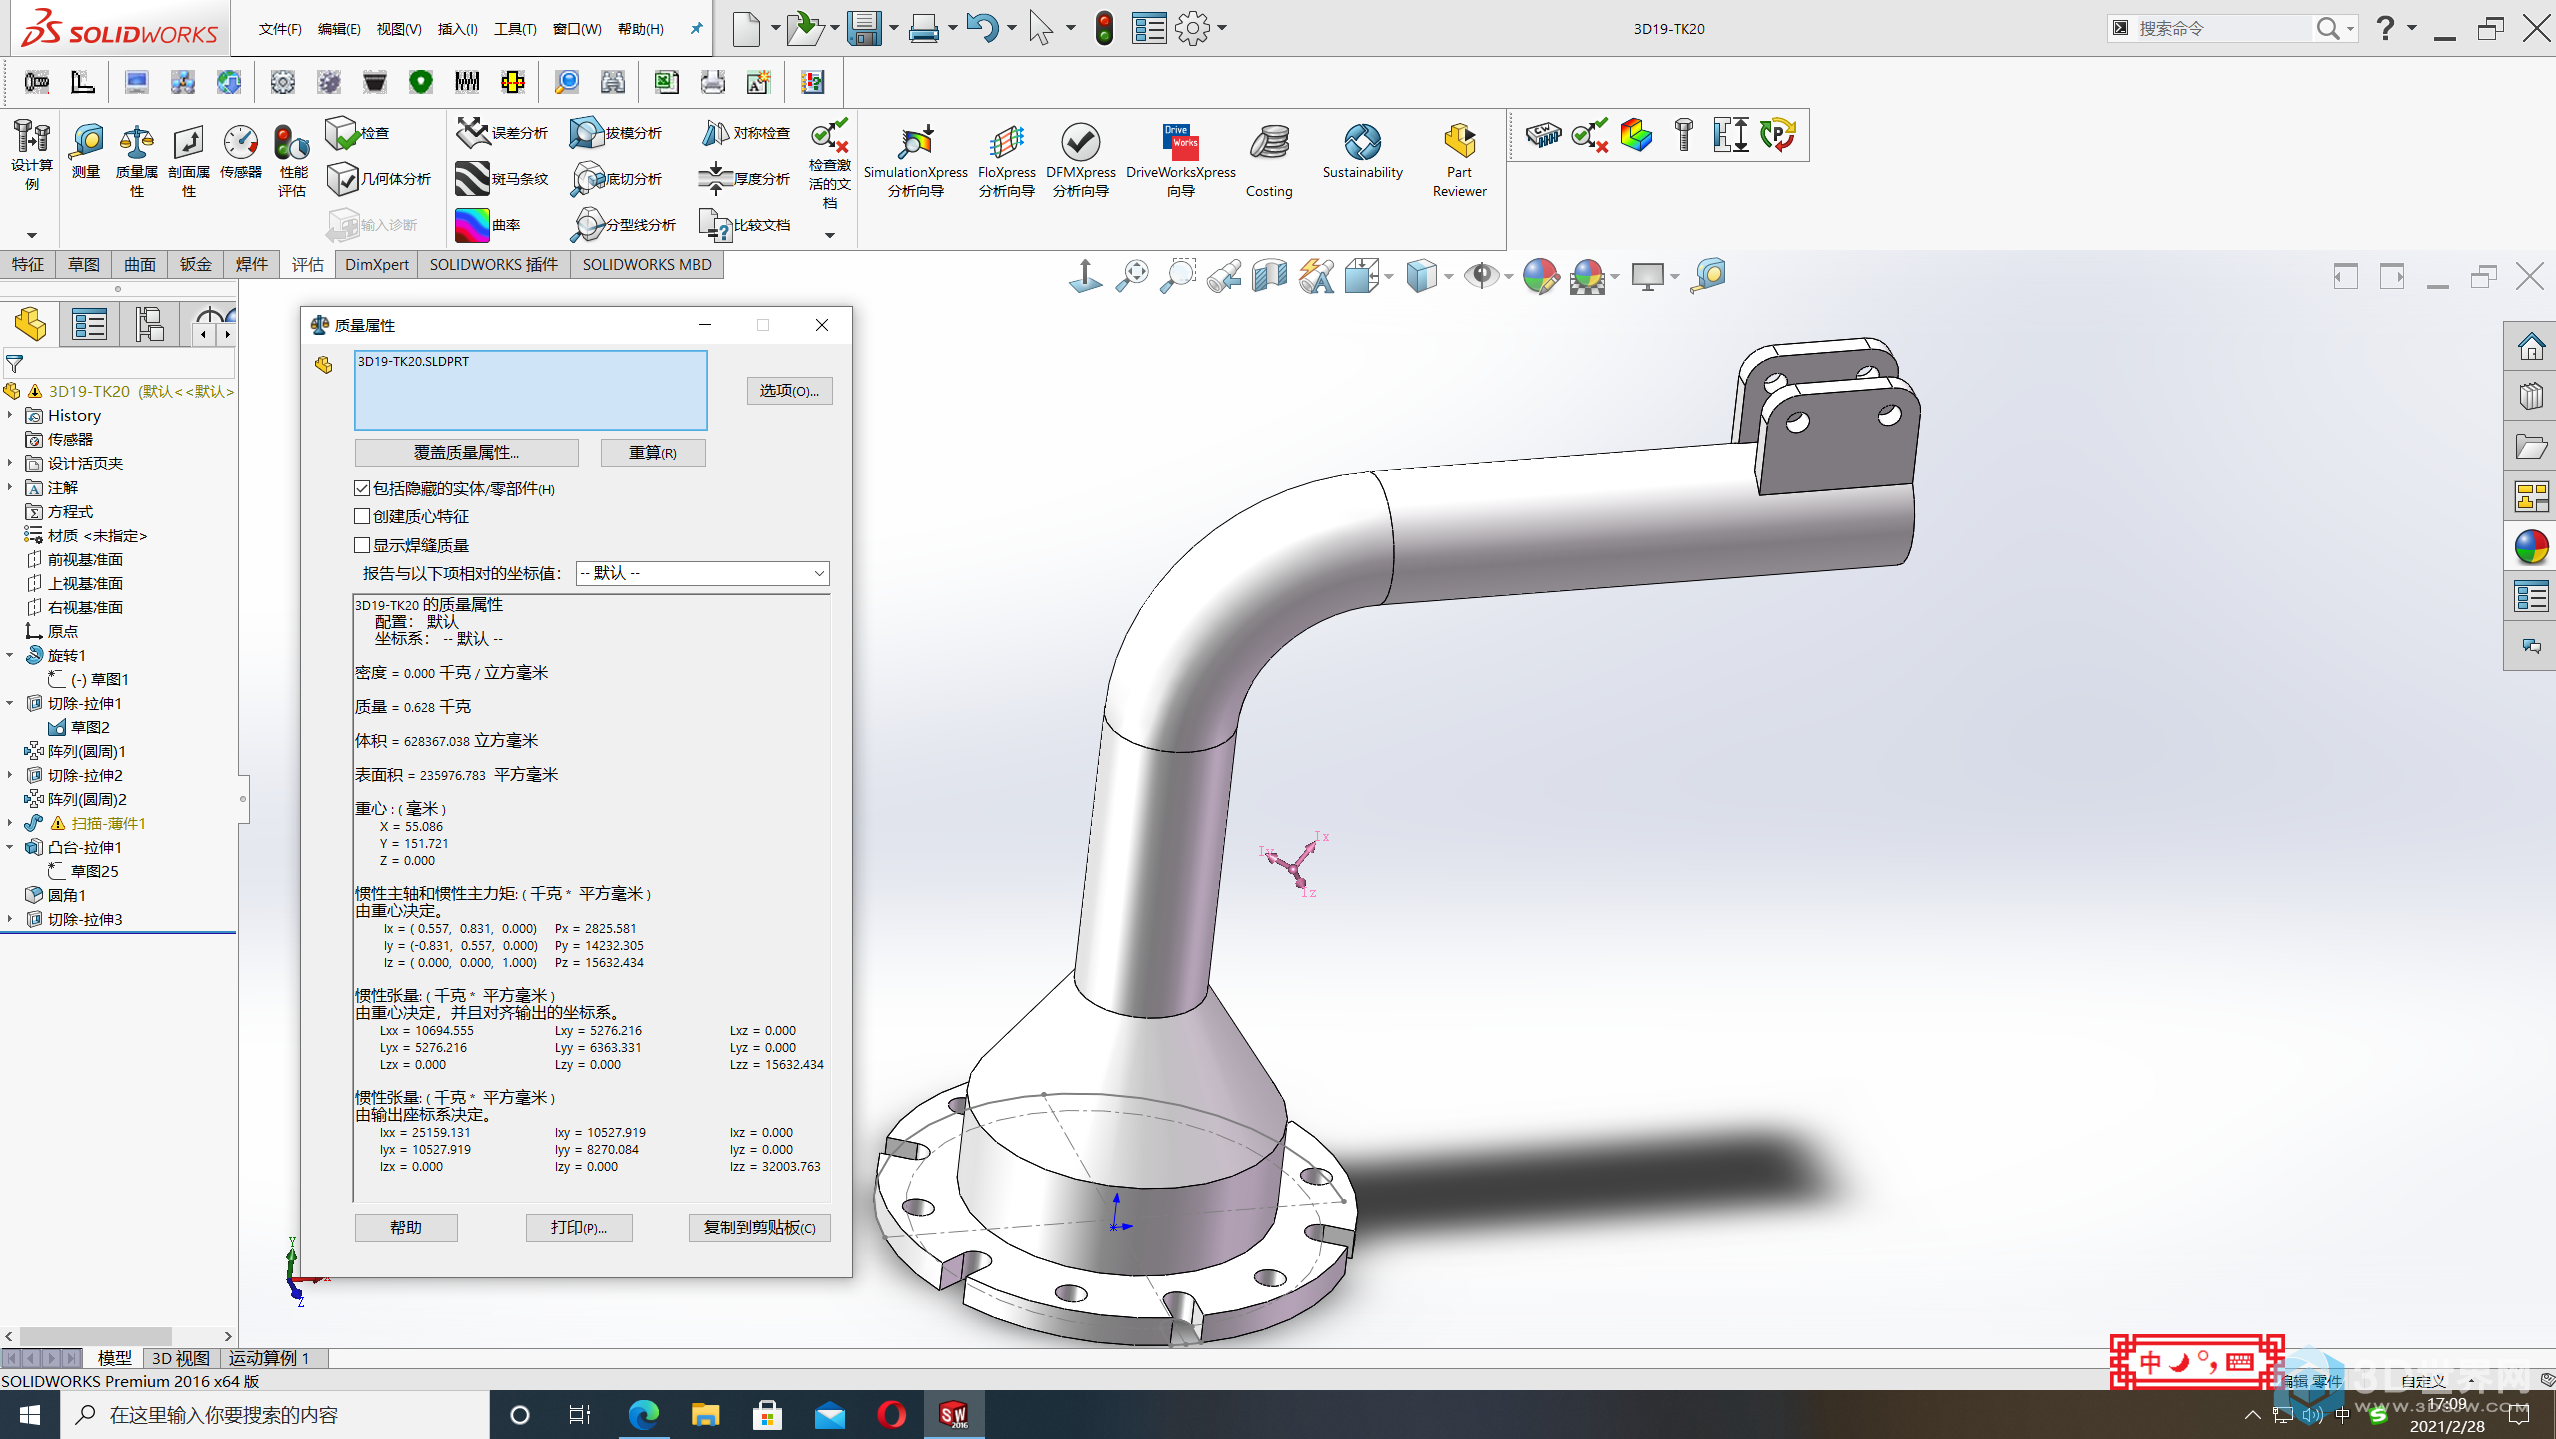
Task: Open the 插入(I) menu
Action: click(x=458, y=29)
